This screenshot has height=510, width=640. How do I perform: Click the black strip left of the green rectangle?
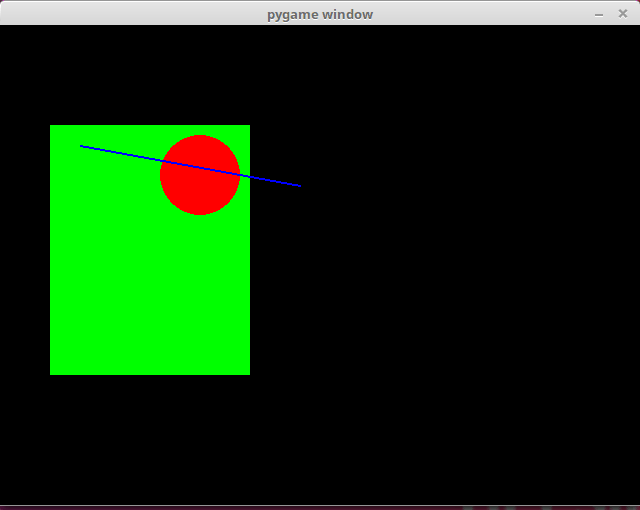click(x=25, y=250)
